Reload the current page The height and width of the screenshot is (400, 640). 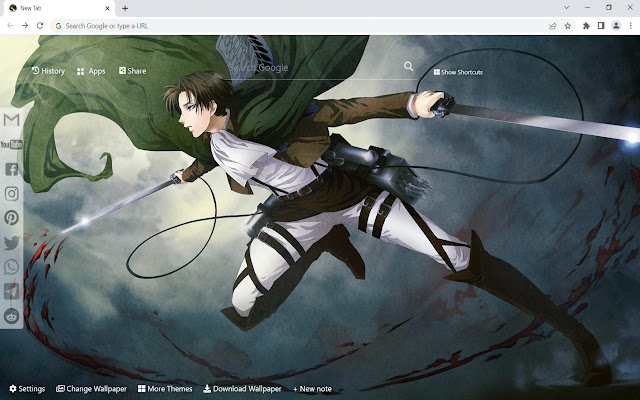point(40,26)
